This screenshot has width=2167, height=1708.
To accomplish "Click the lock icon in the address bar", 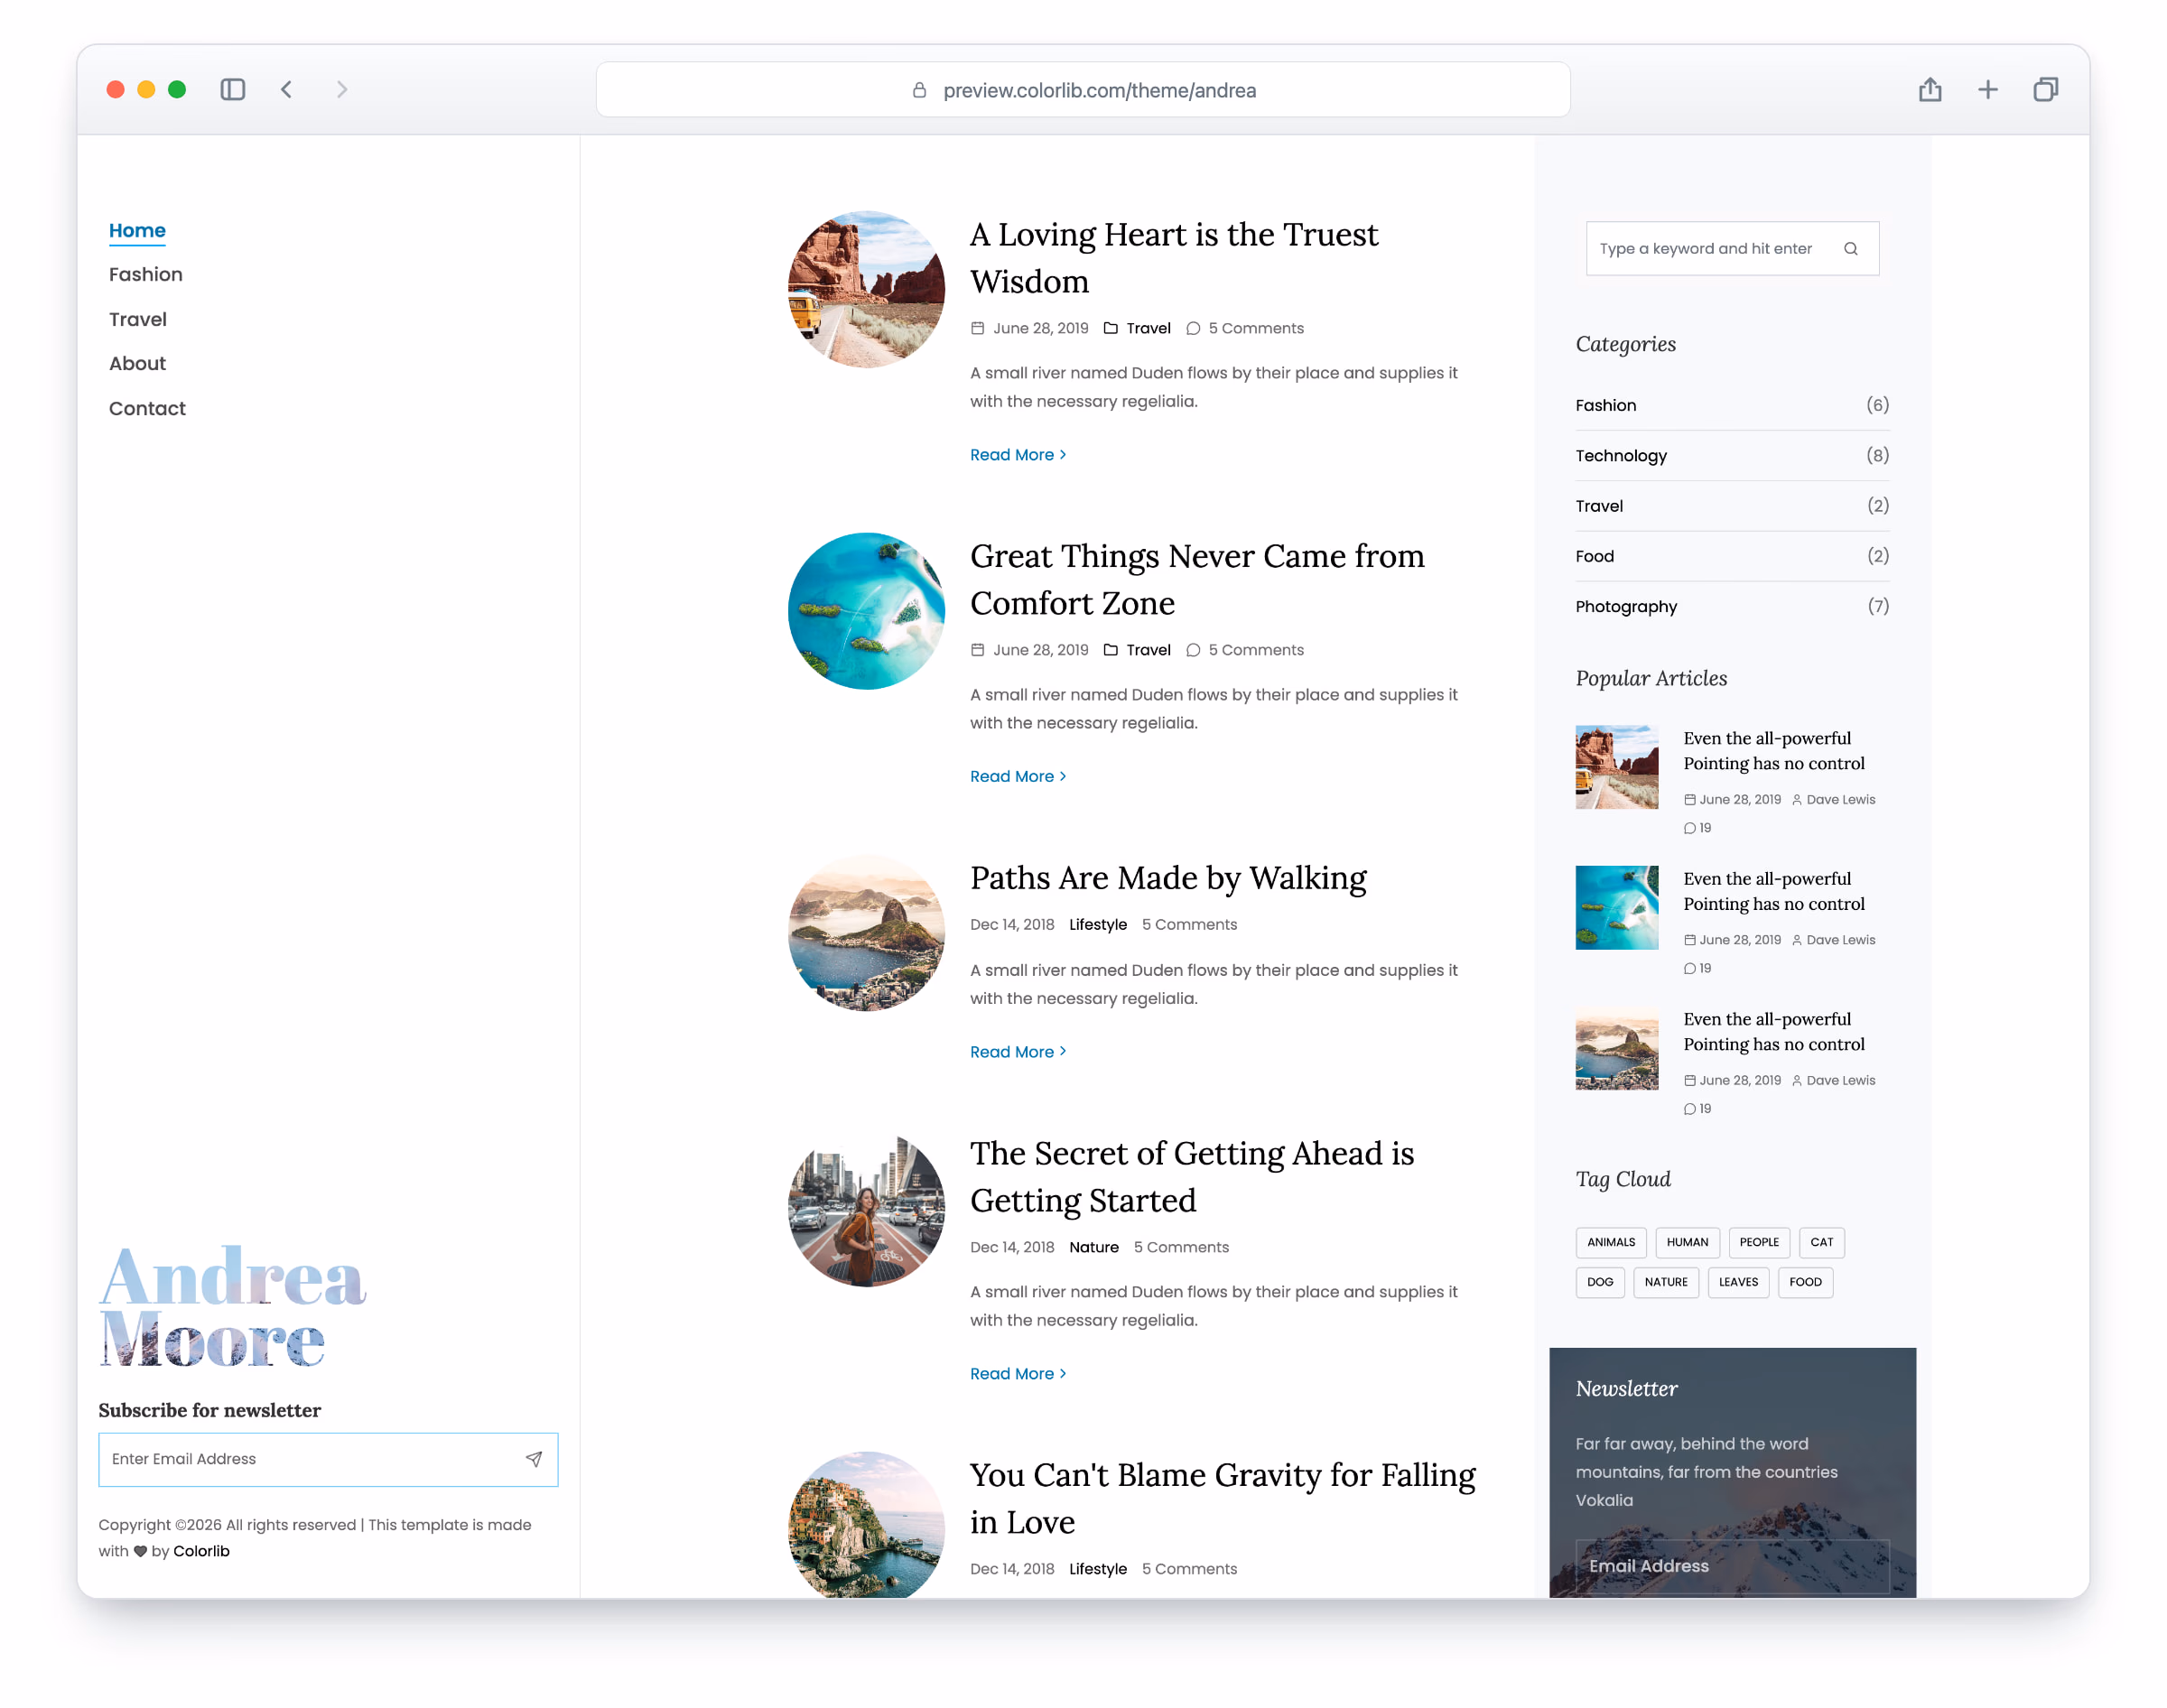I will point(919,90).
